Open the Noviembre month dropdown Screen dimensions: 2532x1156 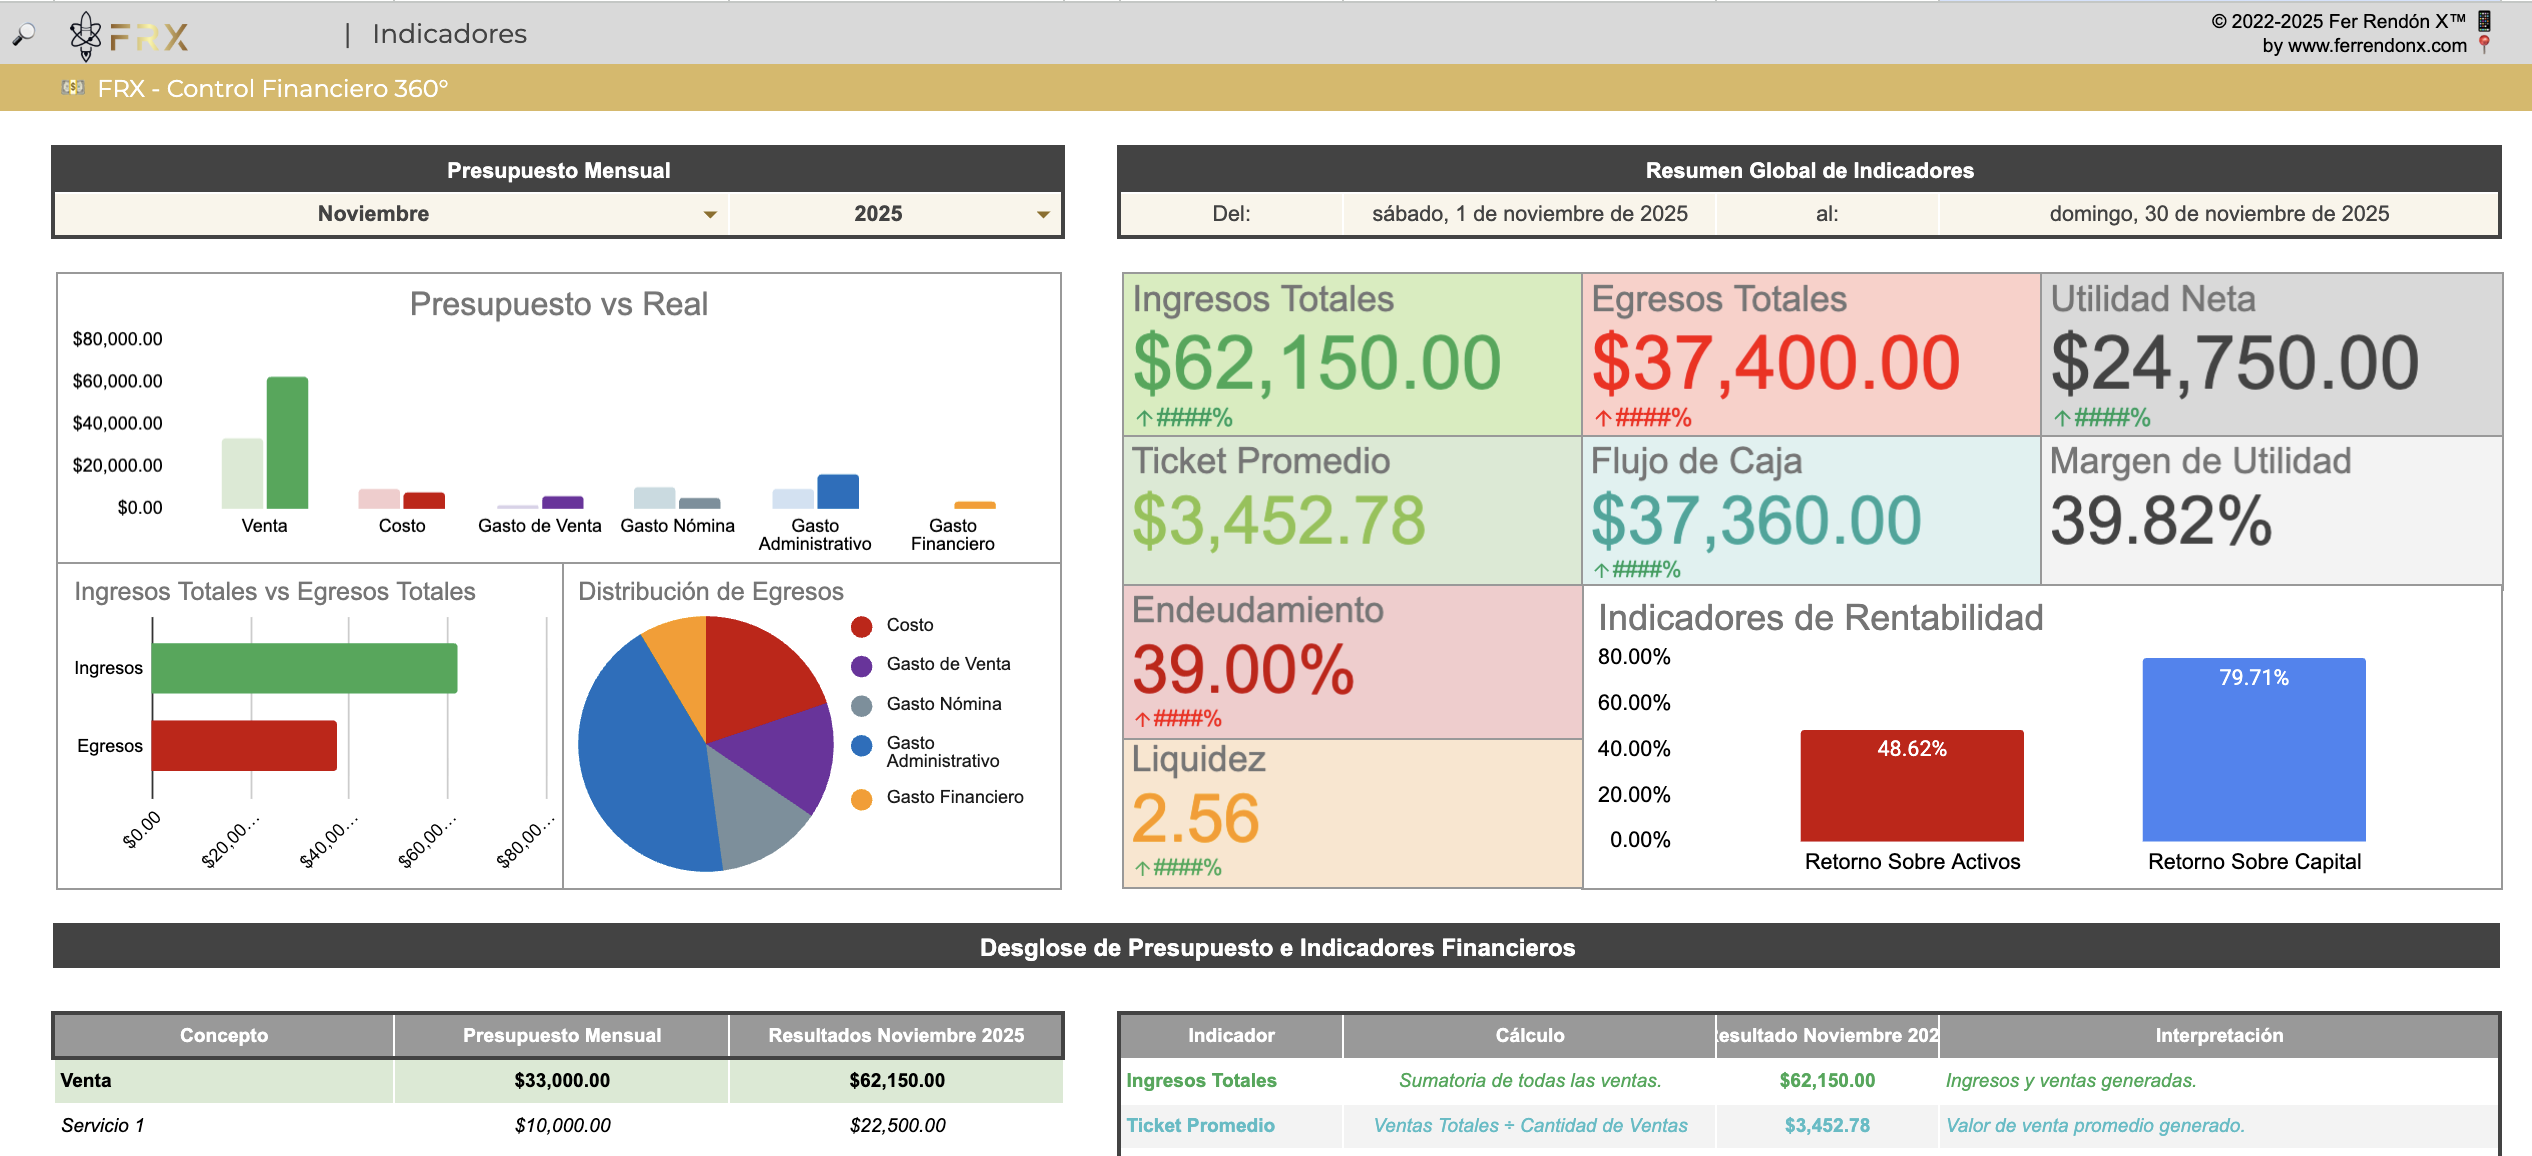709,214
